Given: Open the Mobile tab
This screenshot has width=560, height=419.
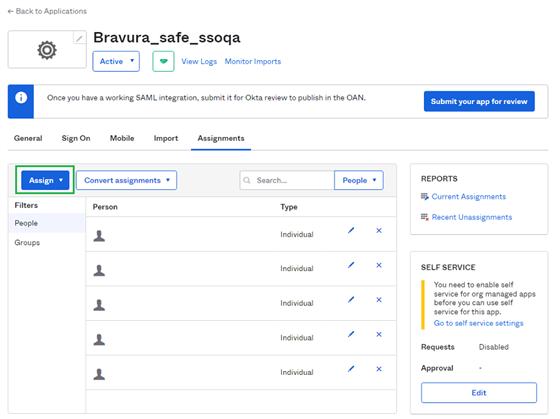Looking at the screenshot, I should [122, 138].
